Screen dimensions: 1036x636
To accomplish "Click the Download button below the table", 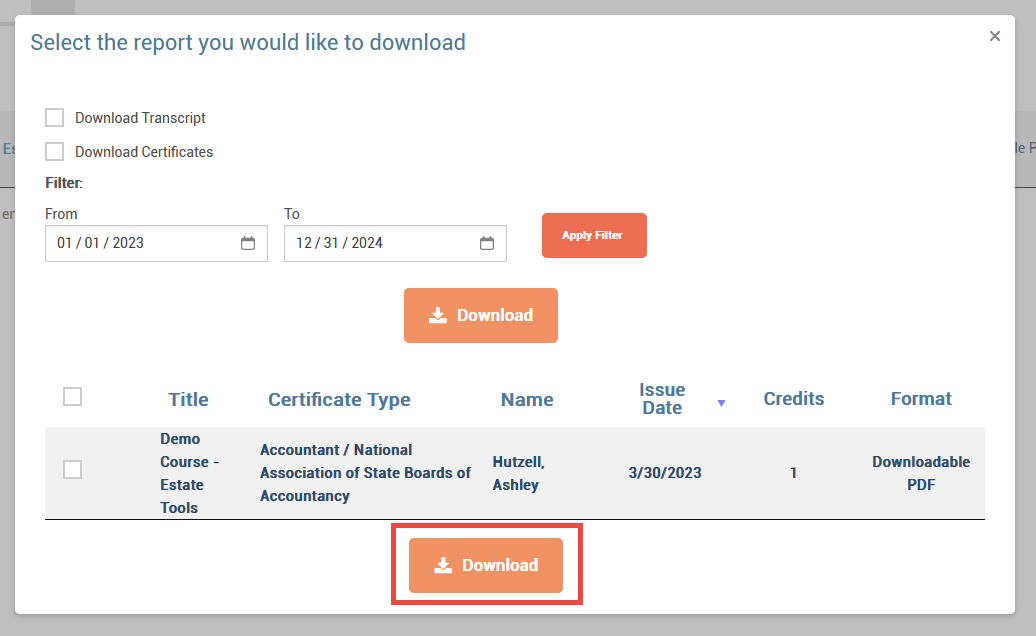I will click(x=486, y=565).
